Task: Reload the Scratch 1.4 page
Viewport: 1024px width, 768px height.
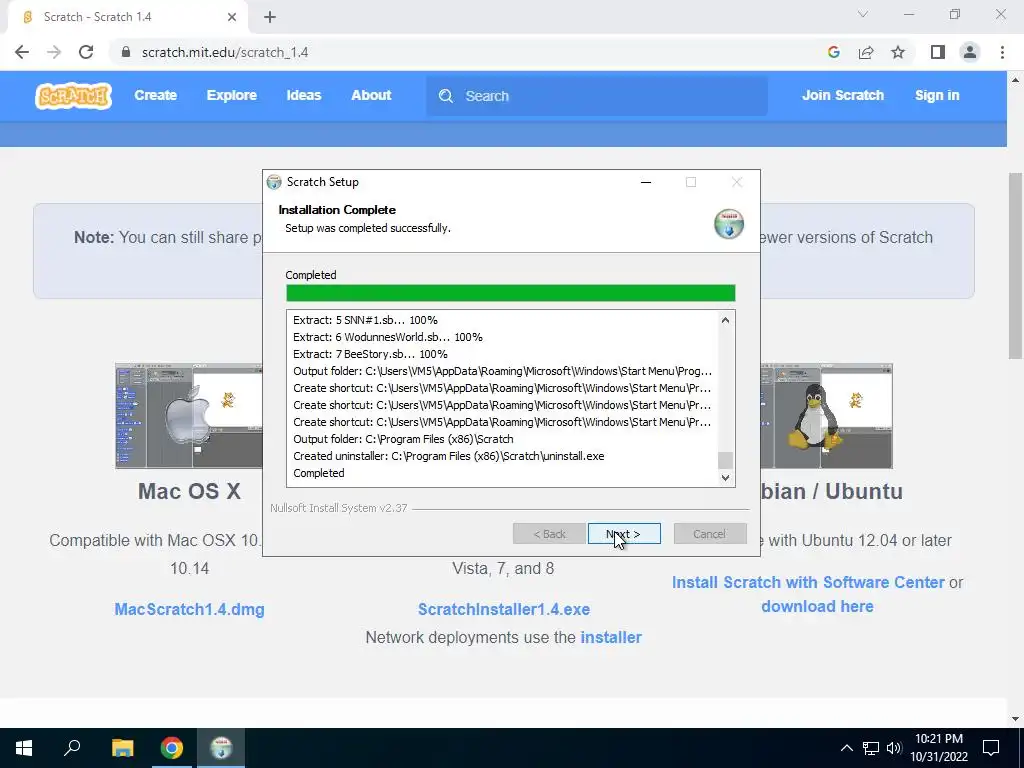Action: [x=86, y=52]
